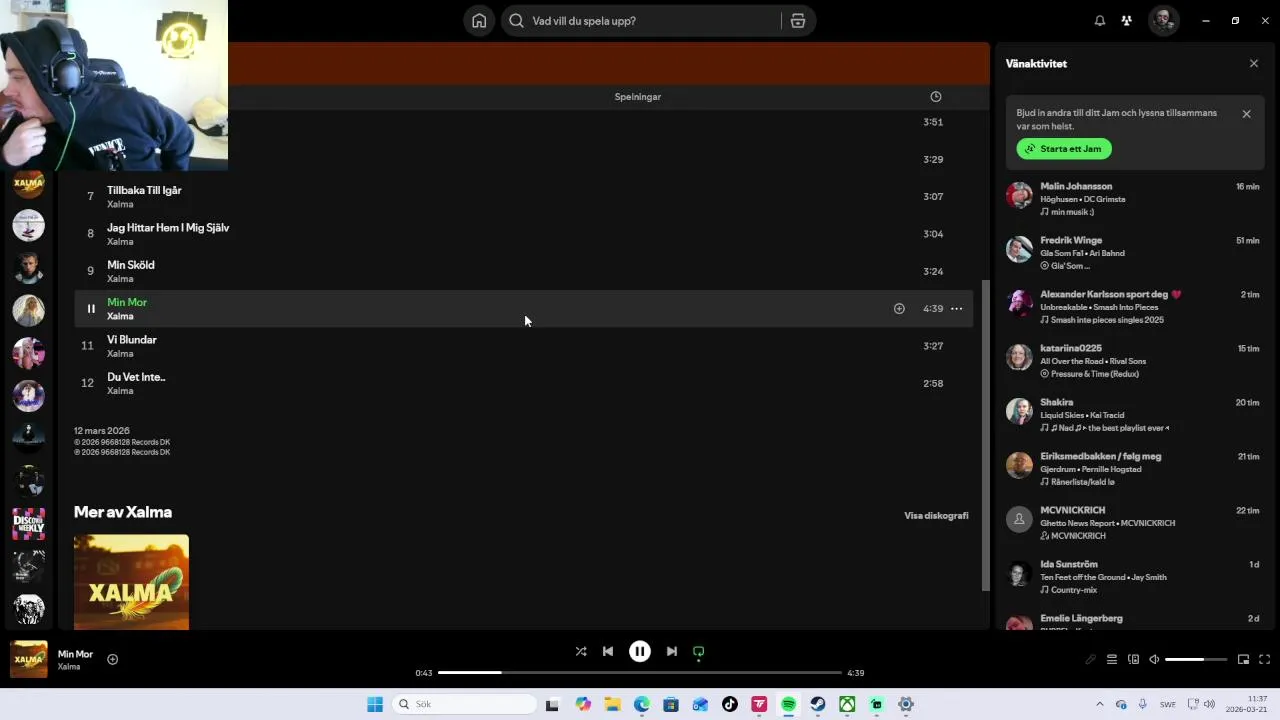Click the main content vertical scrollbar

coord(985,435)
